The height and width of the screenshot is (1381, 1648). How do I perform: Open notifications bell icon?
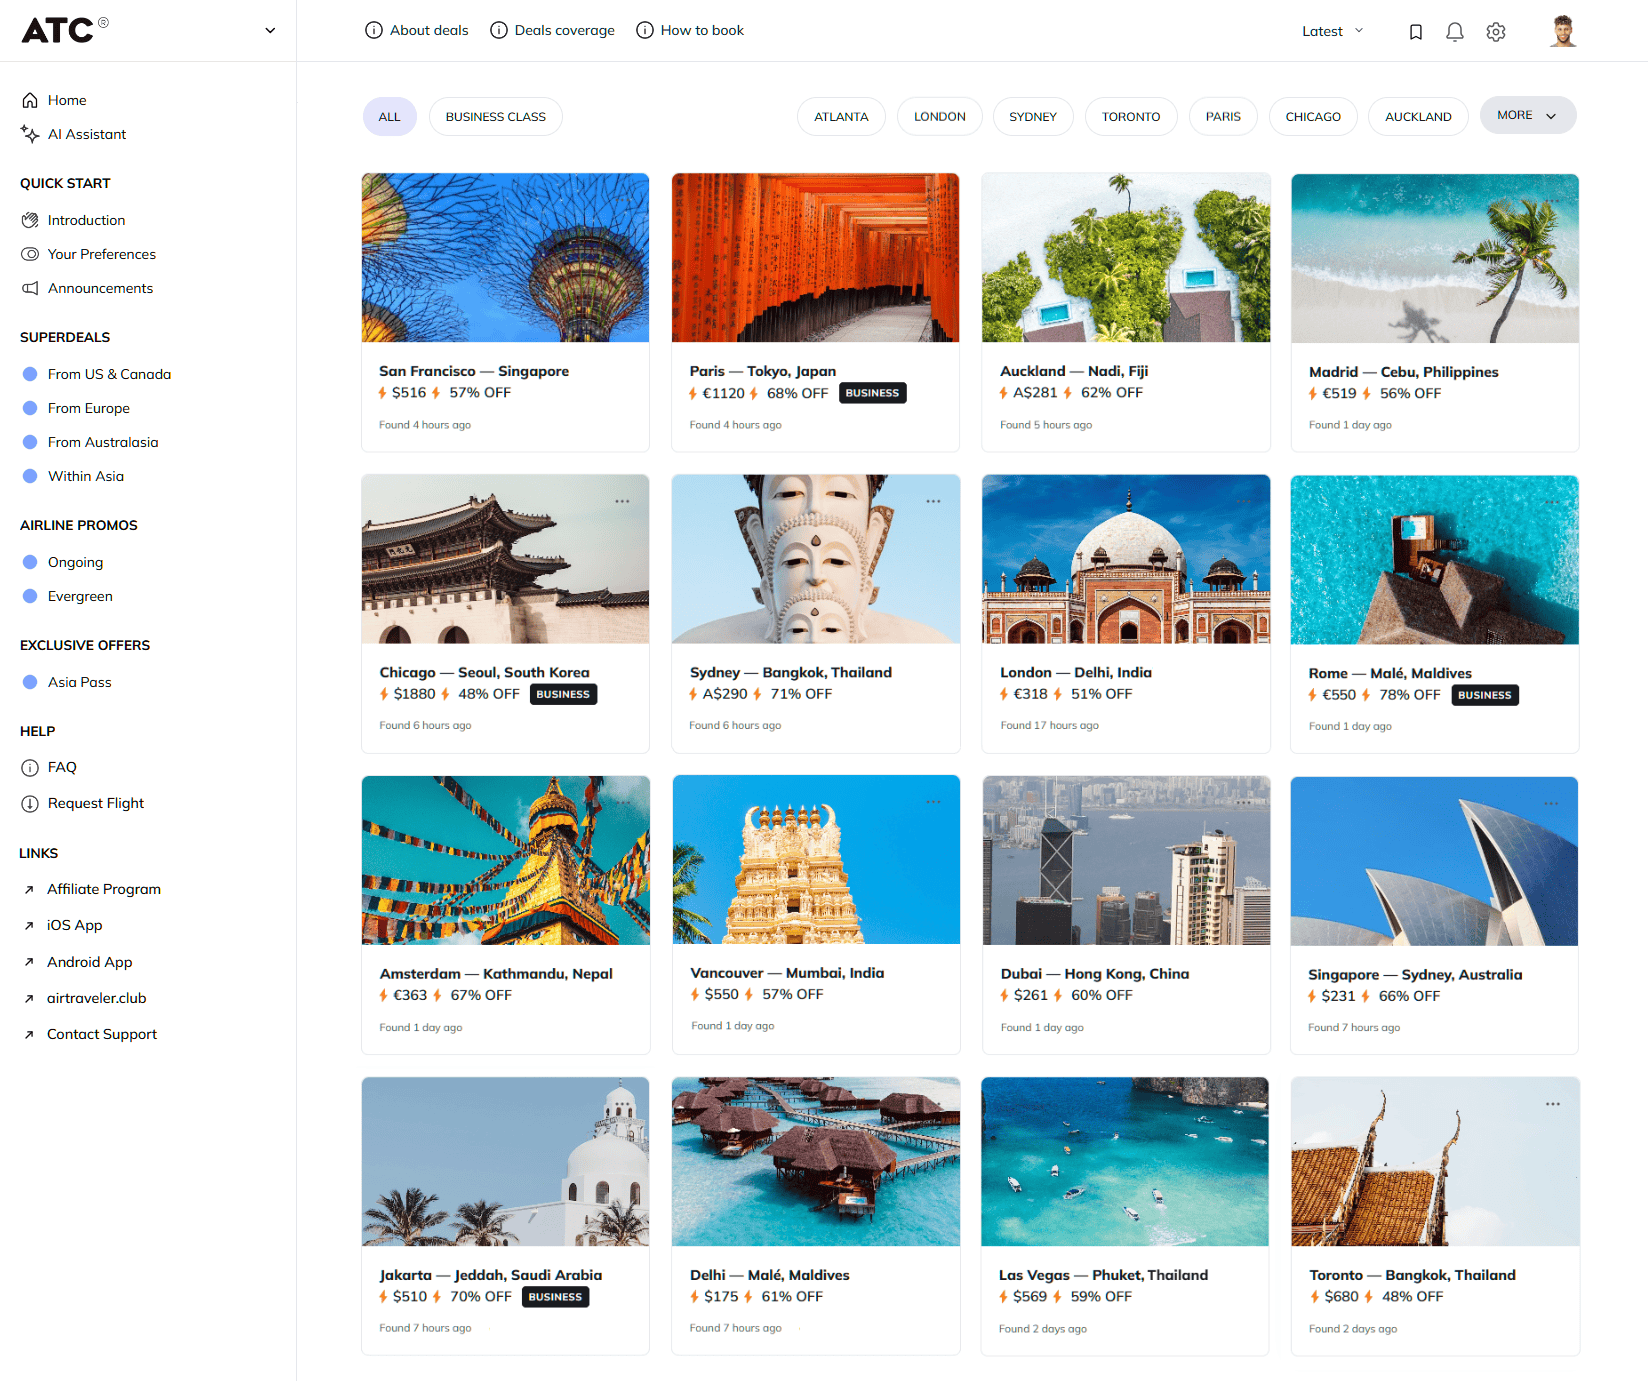coord(1454,32)
